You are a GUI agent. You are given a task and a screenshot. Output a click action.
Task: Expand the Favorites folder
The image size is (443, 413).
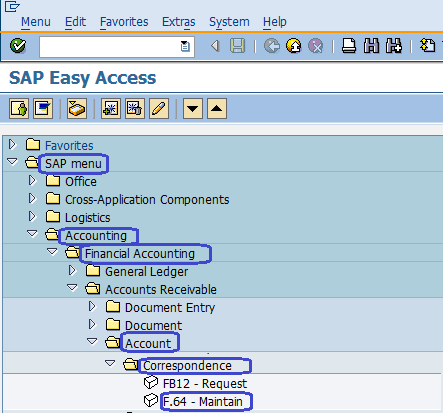coord(12,145)
